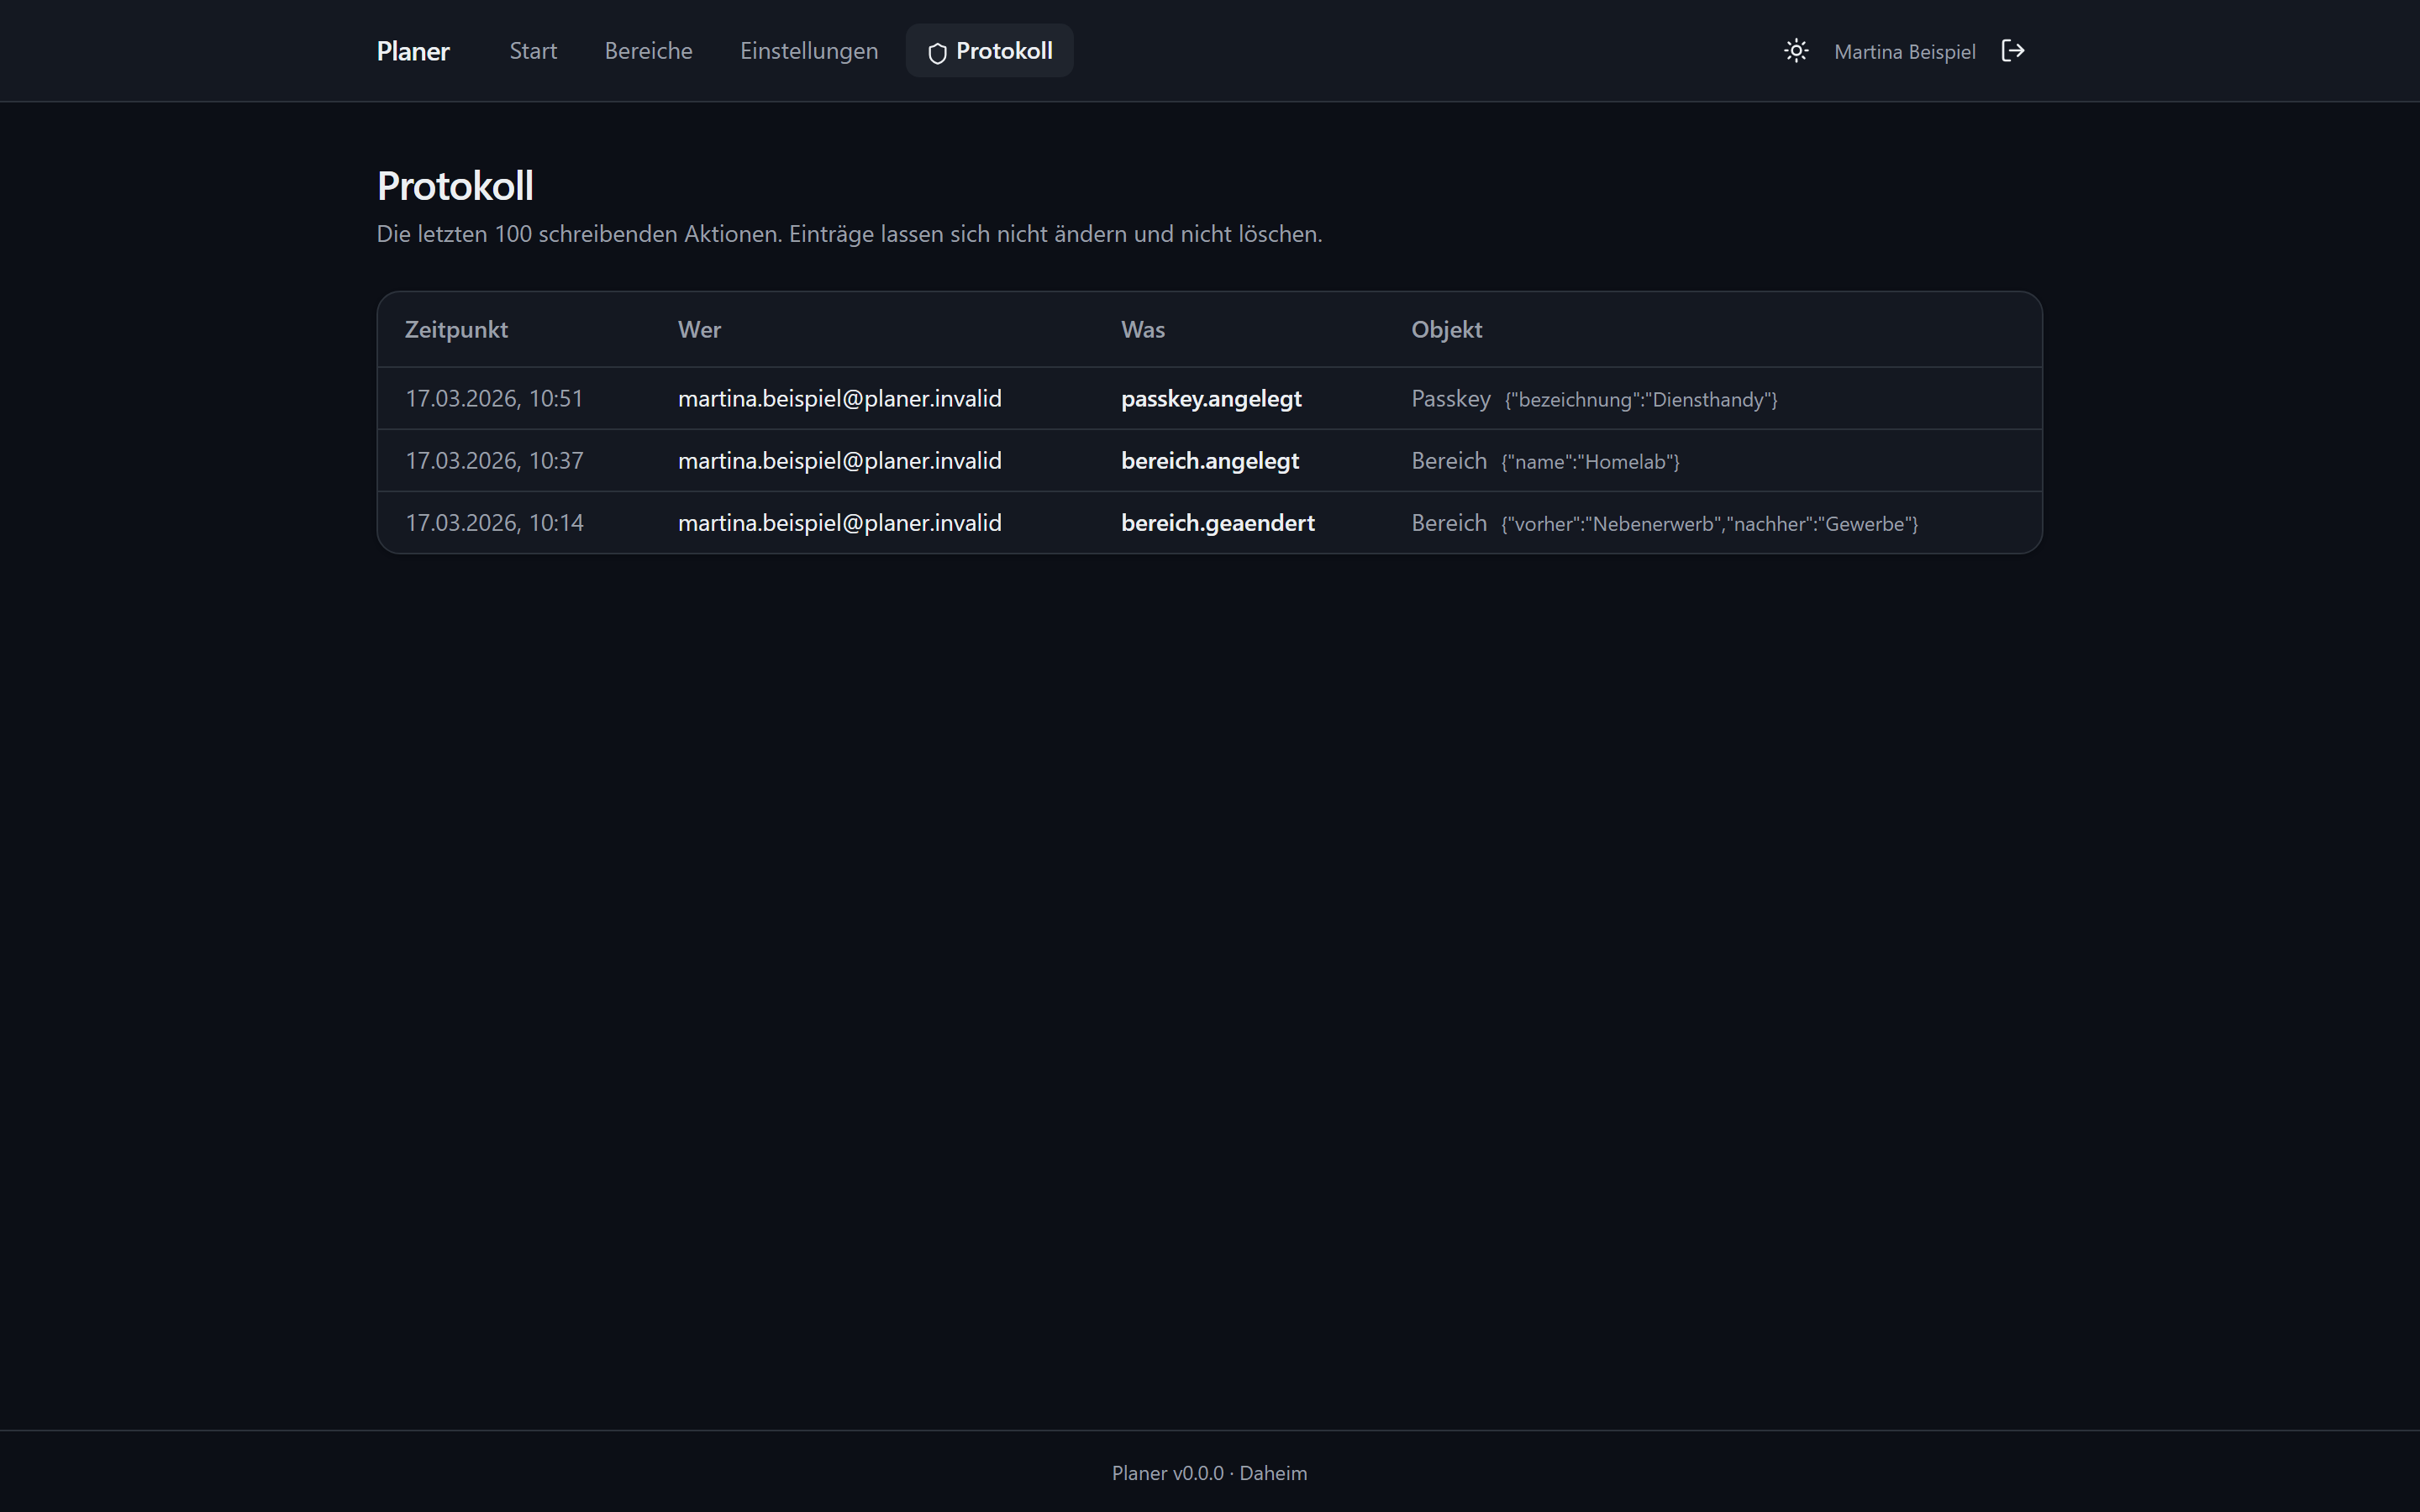Toggle light mode with sun icon
The height and width of the screenshot is (1512, 2420).
point(1796,51)
